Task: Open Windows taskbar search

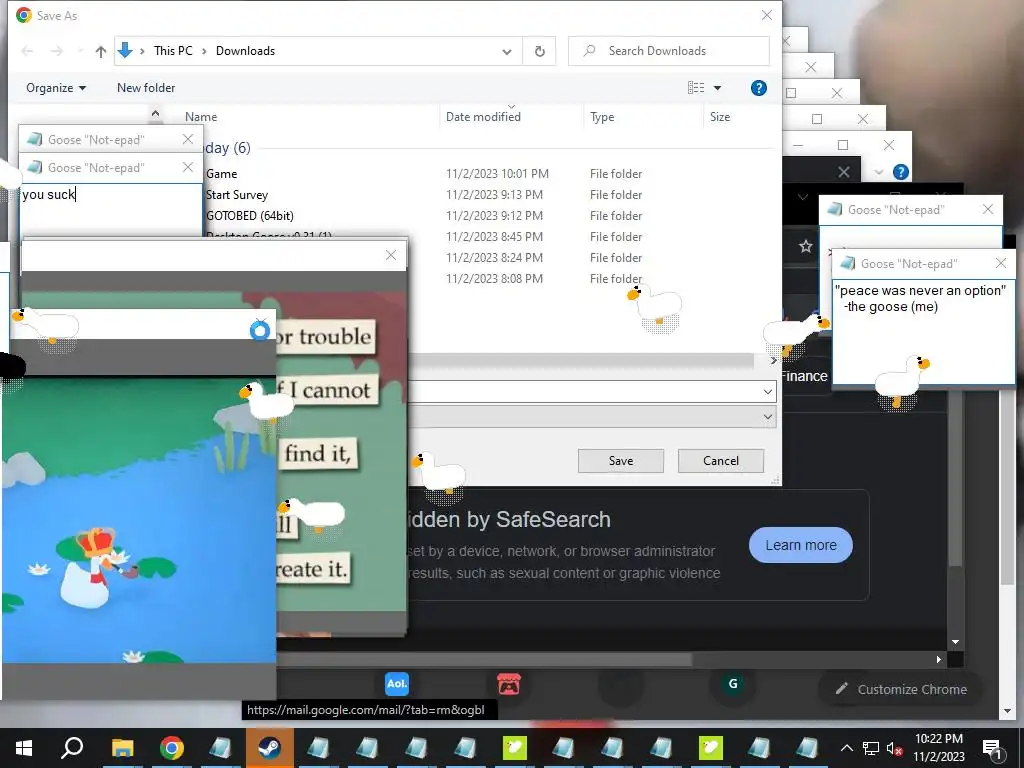Action: tap(72, 748)
